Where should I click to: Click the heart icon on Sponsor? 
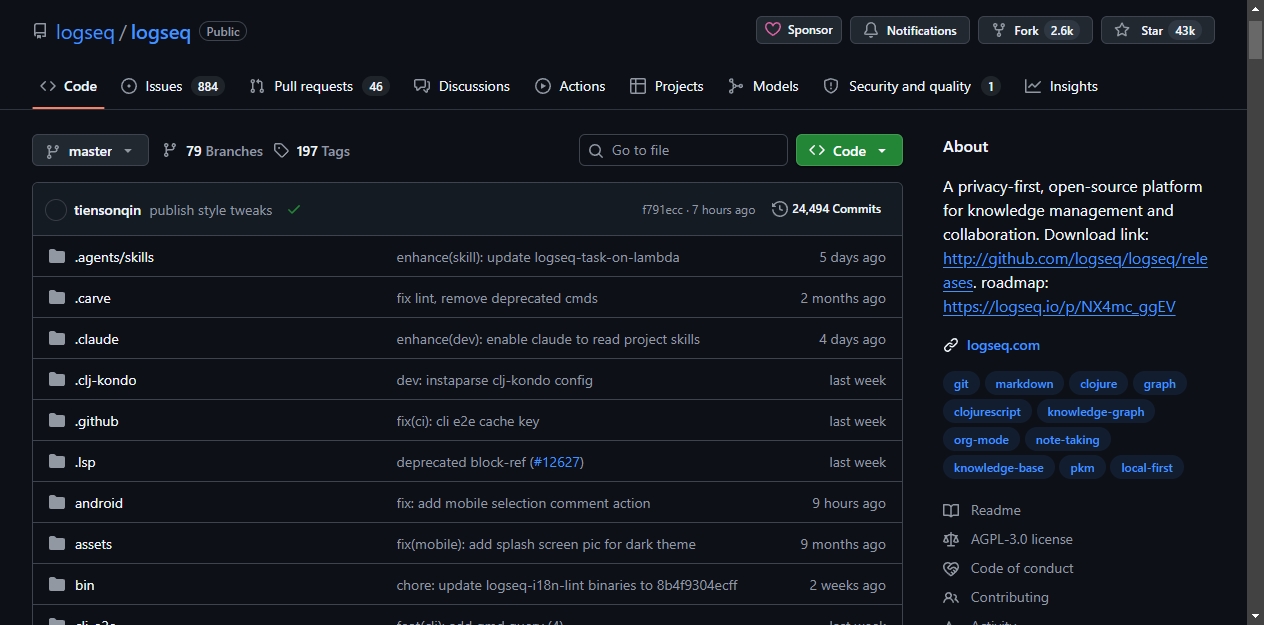(773, 30)
